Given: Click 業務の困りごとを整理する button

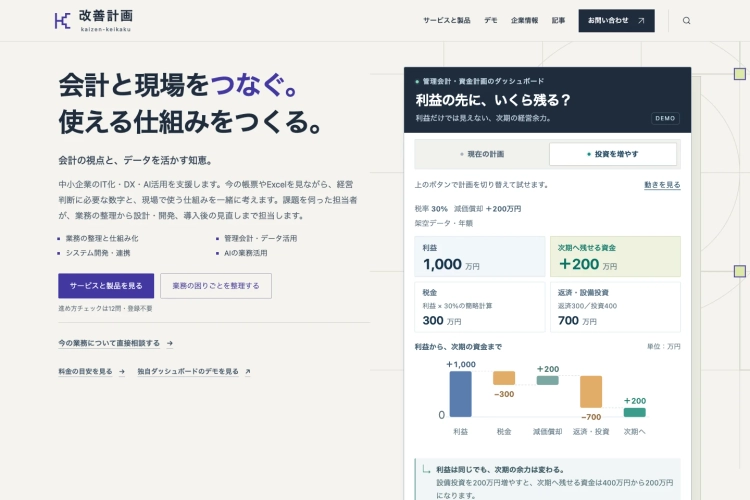Looking at the screenshot, I should pos(216,286).
